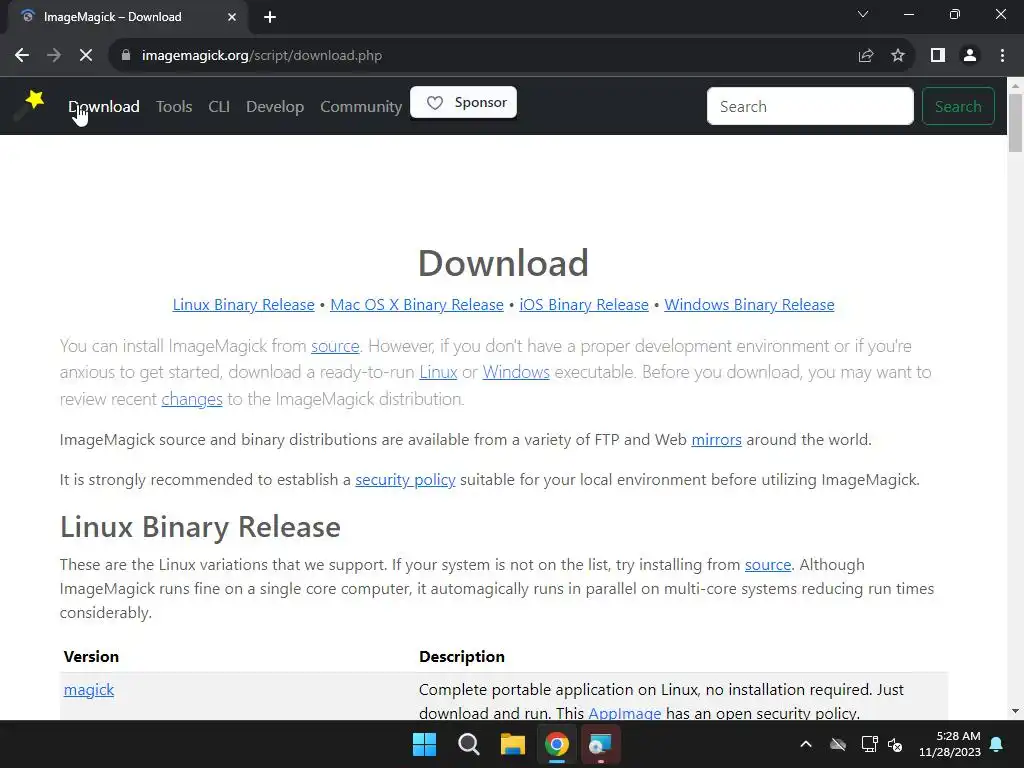Image resolution: width=1024 pixels, height=768 pixels.
Task: Click the network tray icon
Action: coord(869,744)
